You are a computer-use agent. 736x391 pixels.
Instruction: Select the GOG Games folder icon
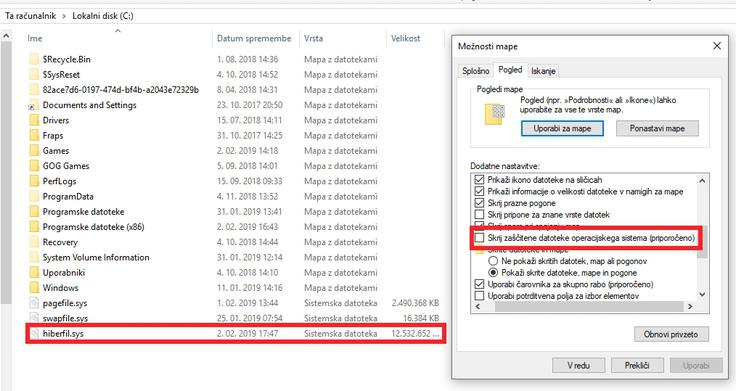(34, 166)
